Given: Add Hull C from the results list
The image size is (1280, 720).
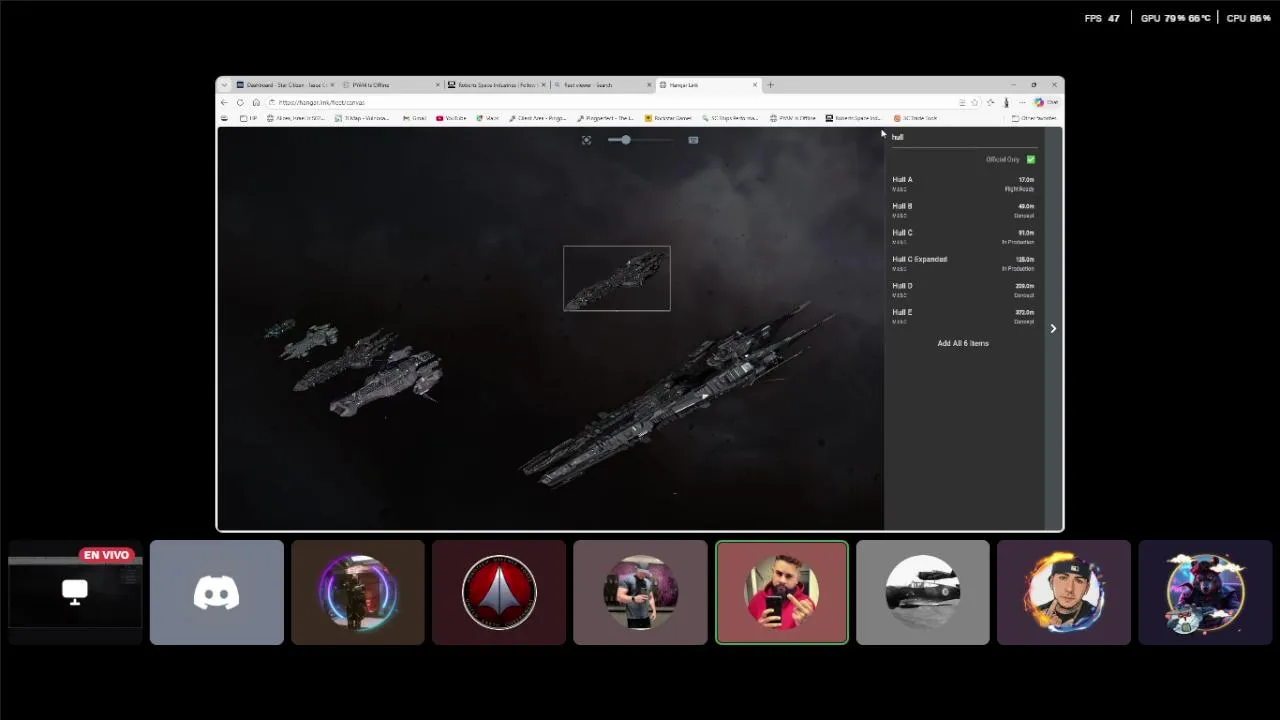Looking at the screenshot, I should [x=963, y=237].
